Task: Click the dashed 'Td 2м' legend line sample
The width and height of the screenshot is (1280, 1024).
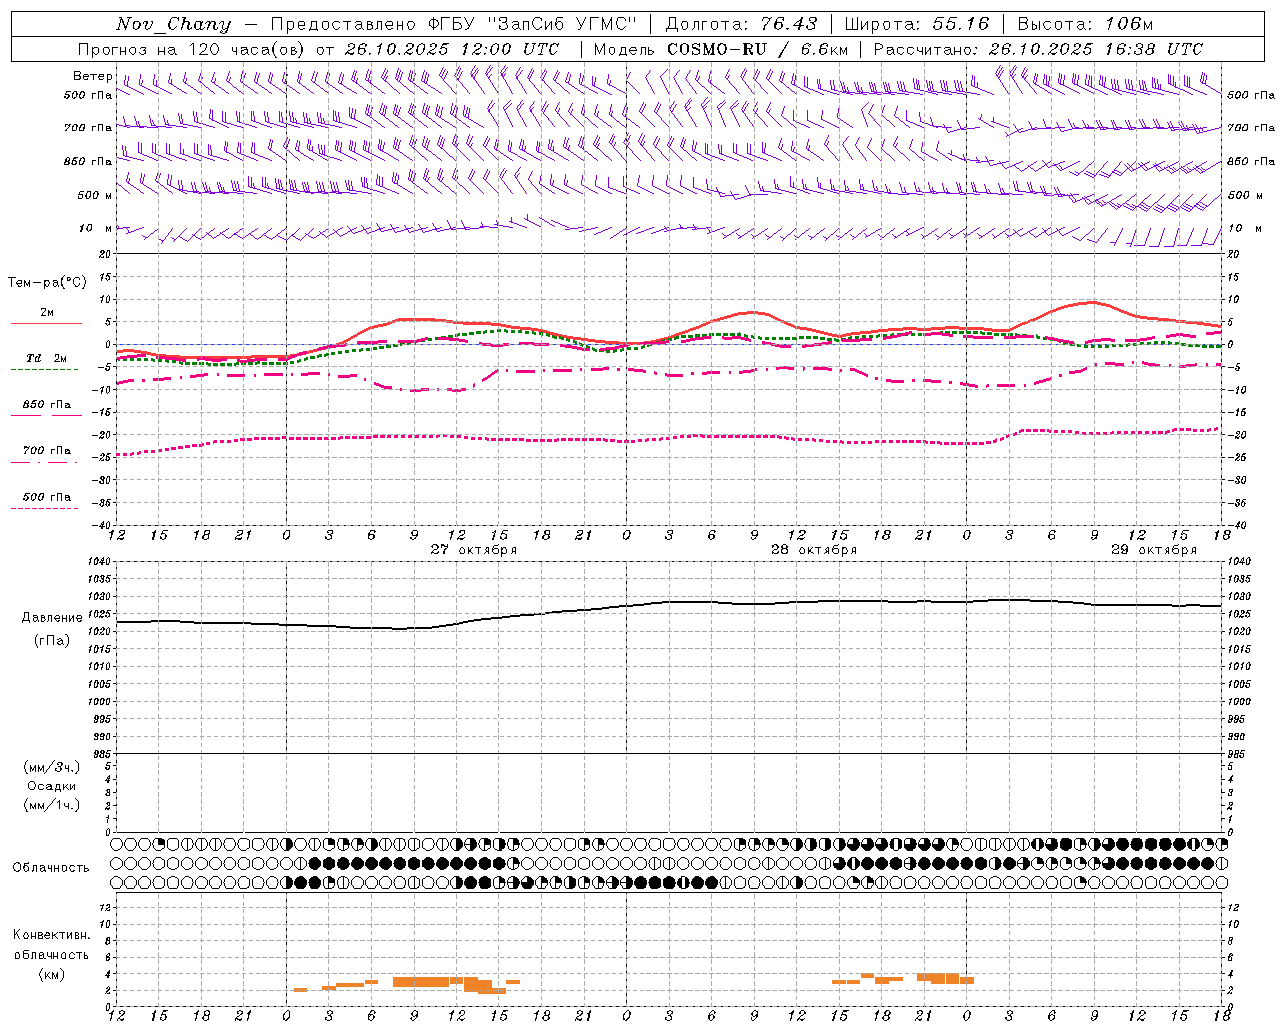Action: (x=44, y=369)
